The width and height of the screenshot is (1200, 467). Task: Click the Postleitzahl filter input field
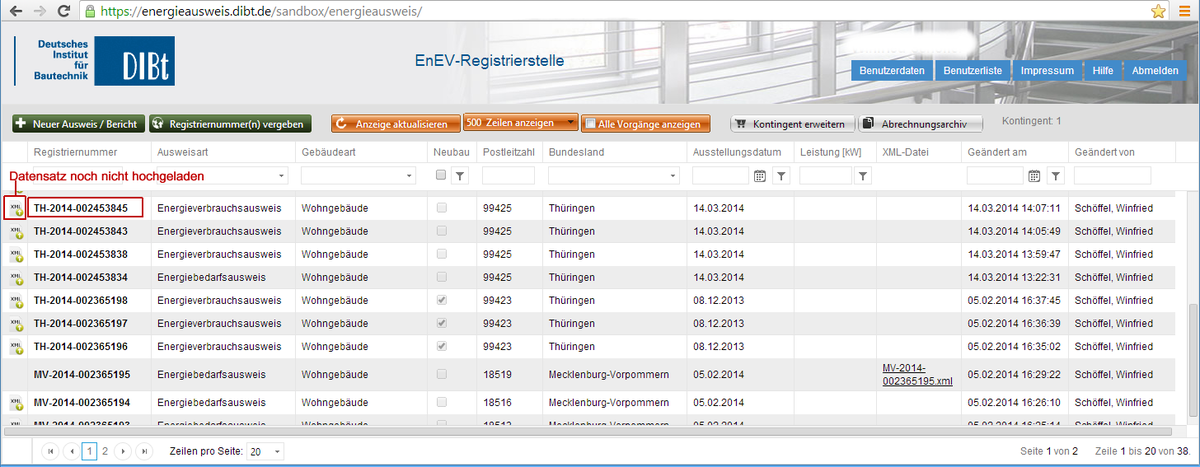pos(508,176)
